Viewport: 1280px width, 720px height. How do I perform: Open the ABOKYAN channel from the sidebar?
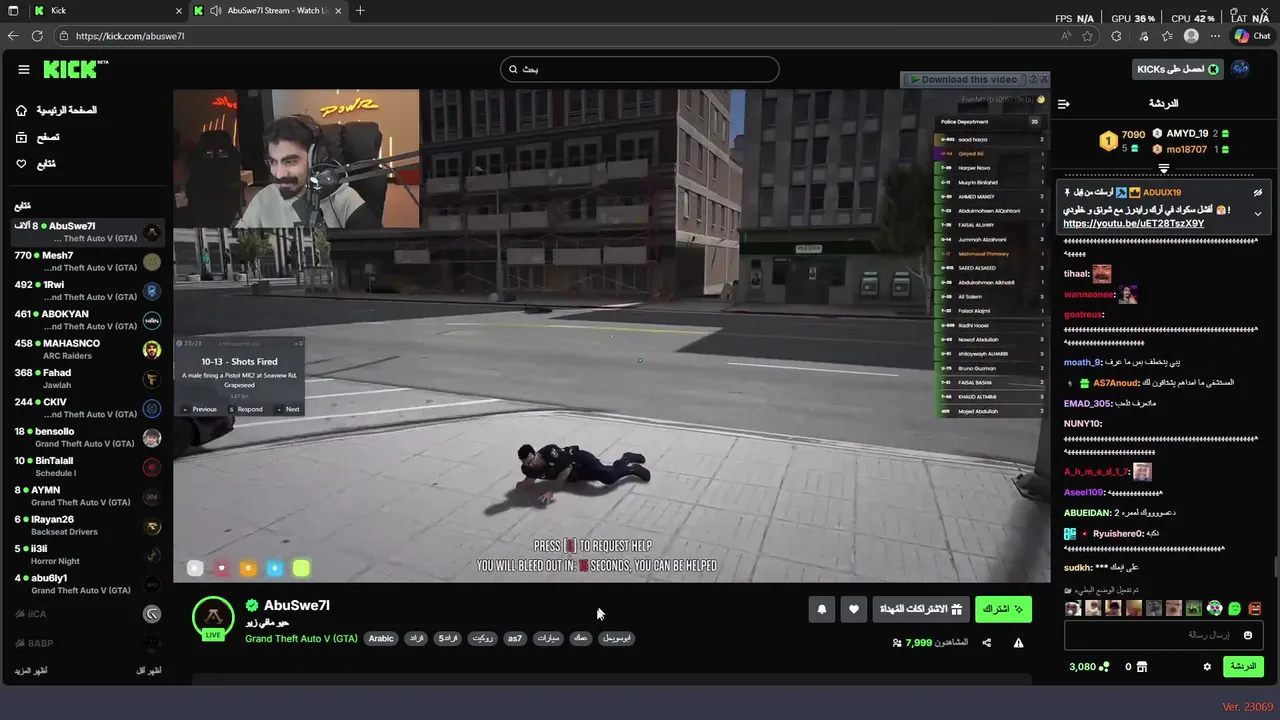(87, 320)
